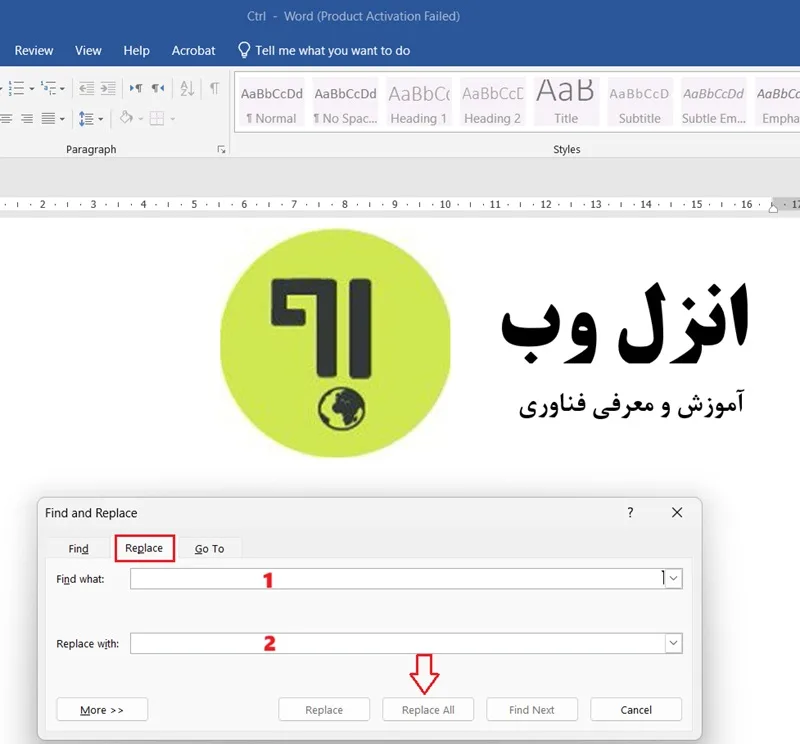Open the Help ribbon tab
Screen dimensions: 800x744
[x=136, y=51]
